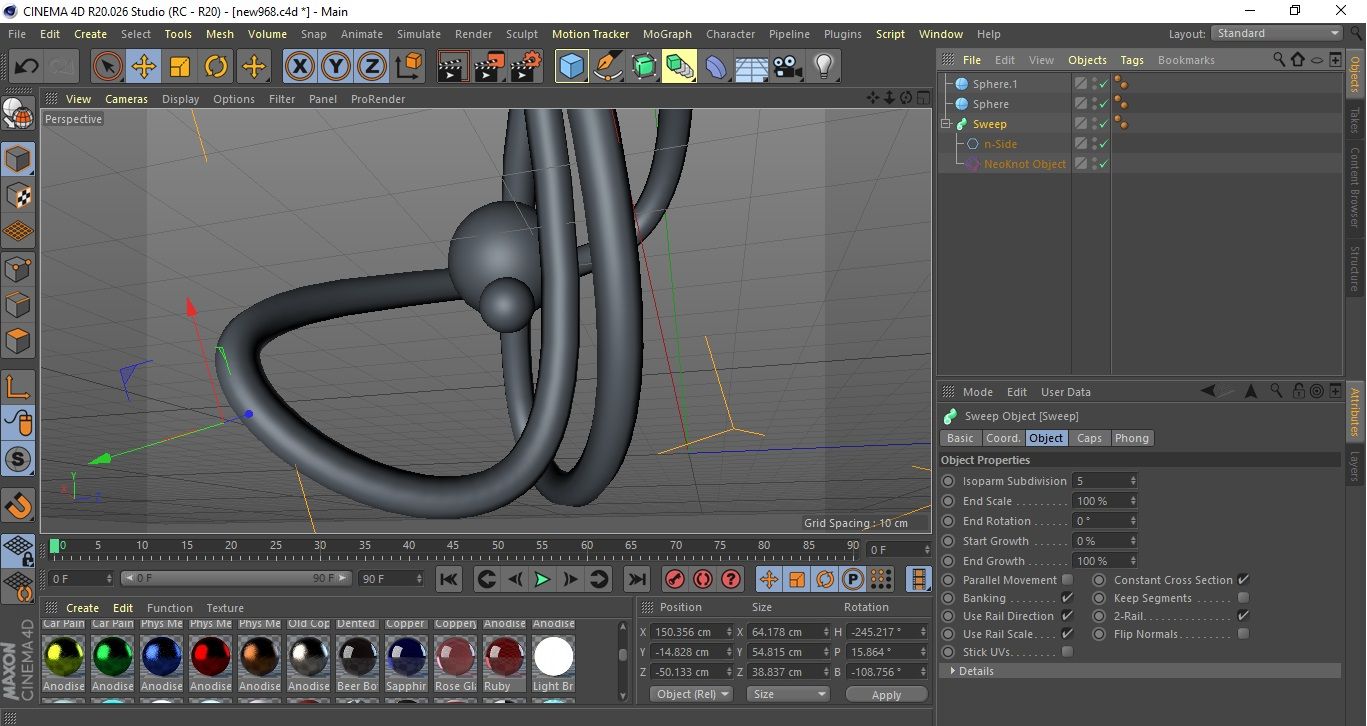Go to start of animation
The height and width of the screenshot is (726, 1367).
coord(449,579)
